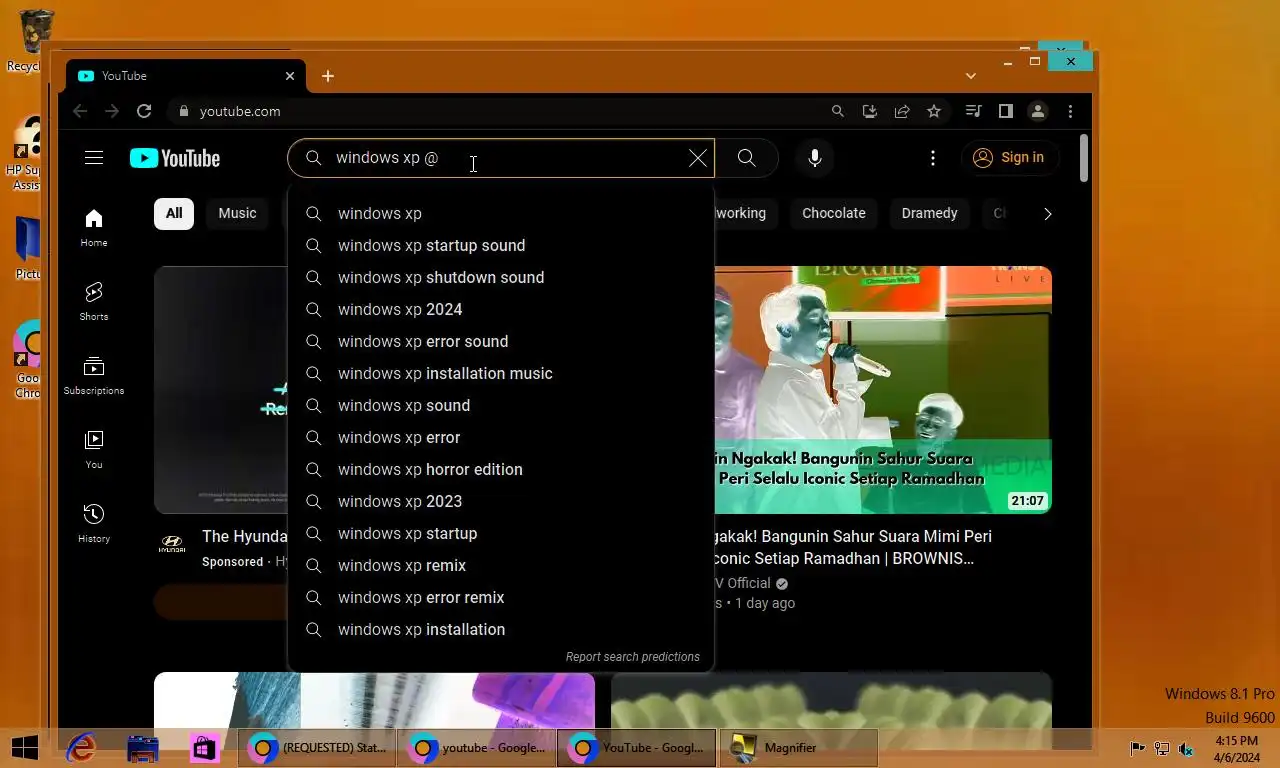Open the Windows Start button
Image resolution: width=1280 pixels, height=768 pixels.
point(24,747)
